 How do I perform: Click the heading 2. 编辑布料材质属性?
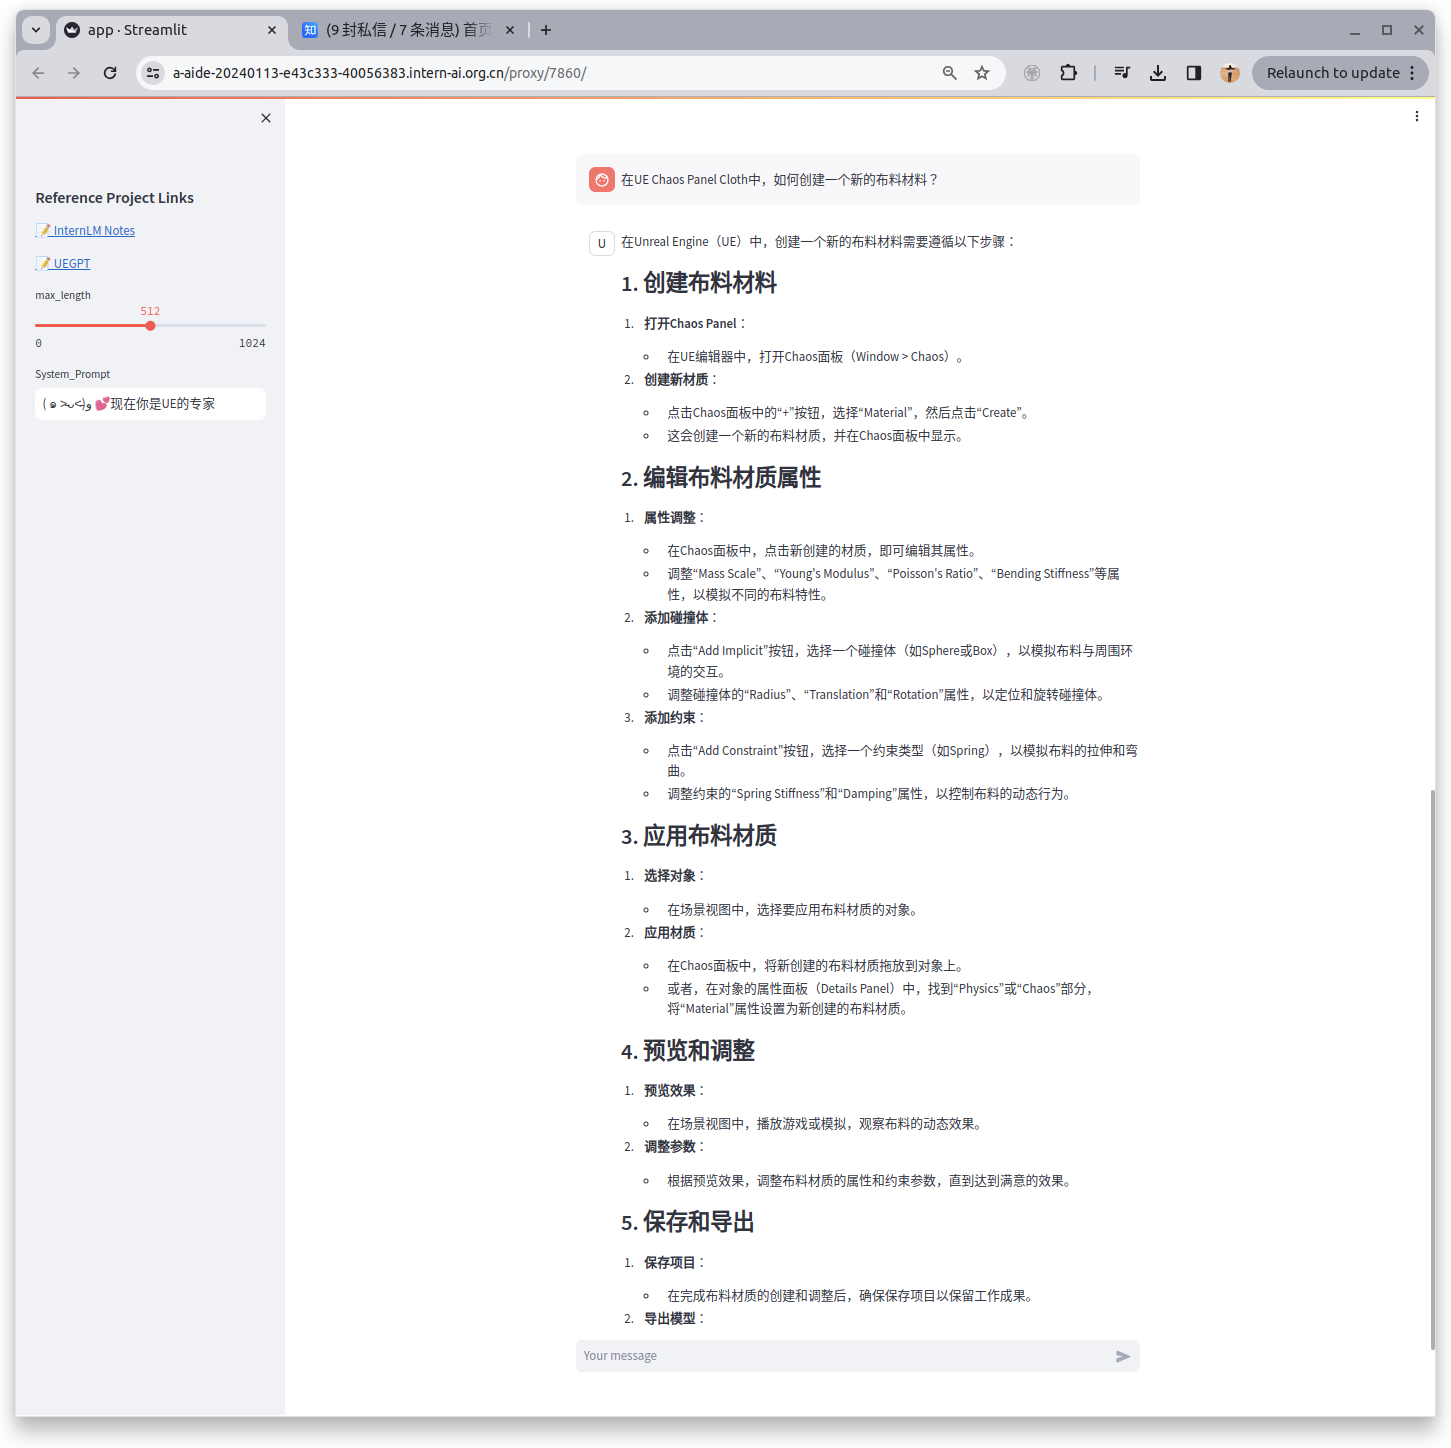pyautogui.click(x=721, y=478)
